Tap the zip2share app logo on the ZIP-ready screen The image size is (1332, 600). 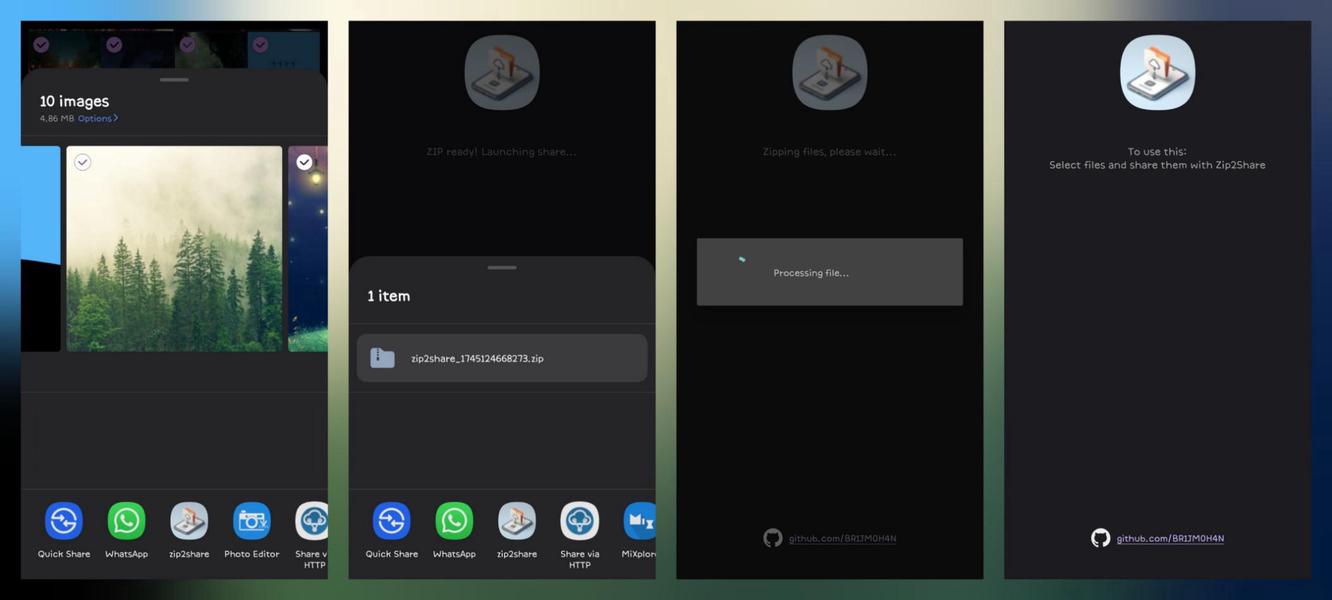(501, 71)
